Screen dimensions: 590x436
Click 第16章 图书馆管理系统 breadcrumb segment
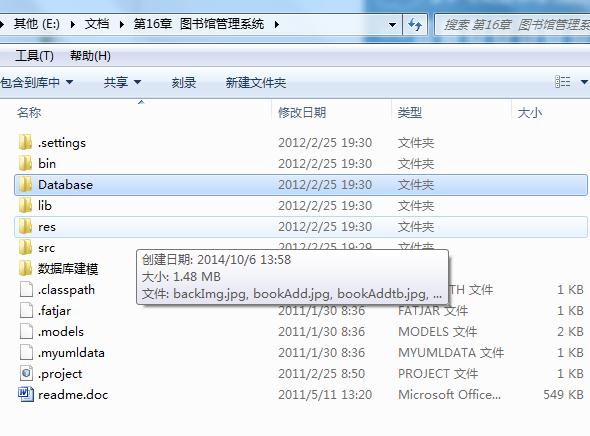pos(199,24)
